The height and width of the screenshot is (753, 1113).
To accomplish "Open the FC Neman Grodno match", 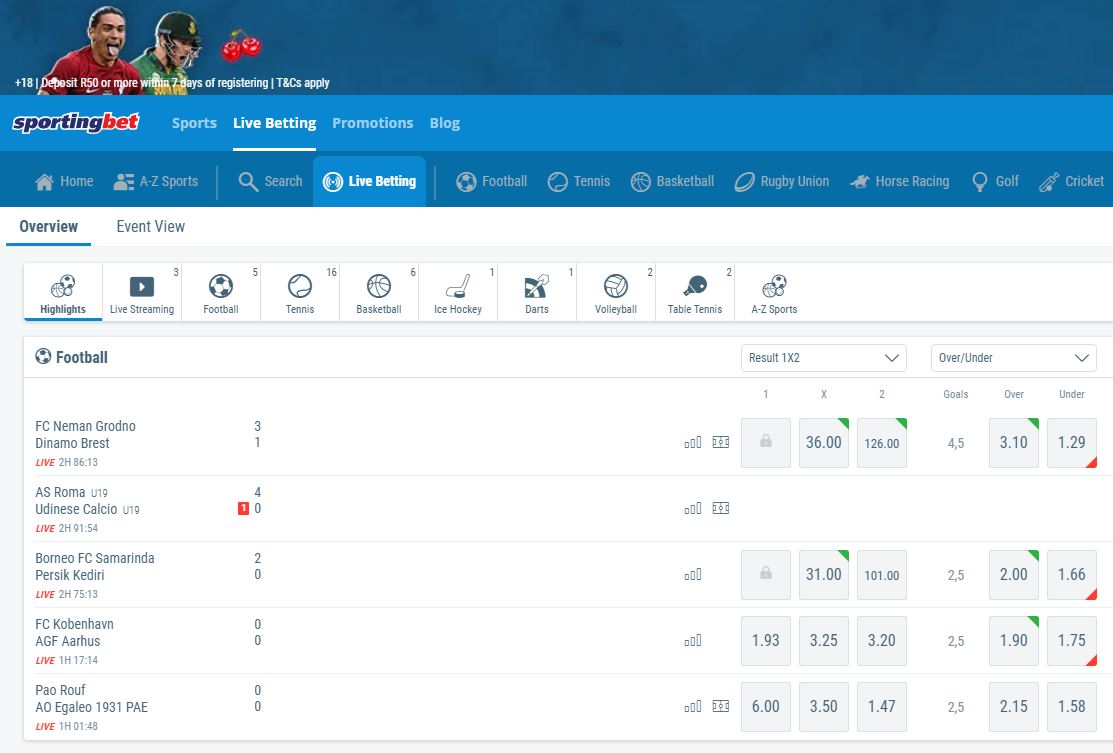I will [x=85, y=434].
